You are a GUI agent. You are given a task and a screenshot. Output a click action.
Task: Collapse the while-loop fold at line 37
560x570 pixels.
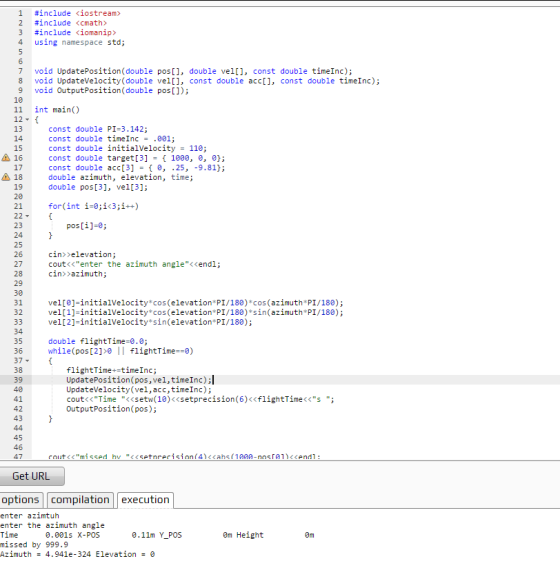pyautogui.click(x=27, y=361)
